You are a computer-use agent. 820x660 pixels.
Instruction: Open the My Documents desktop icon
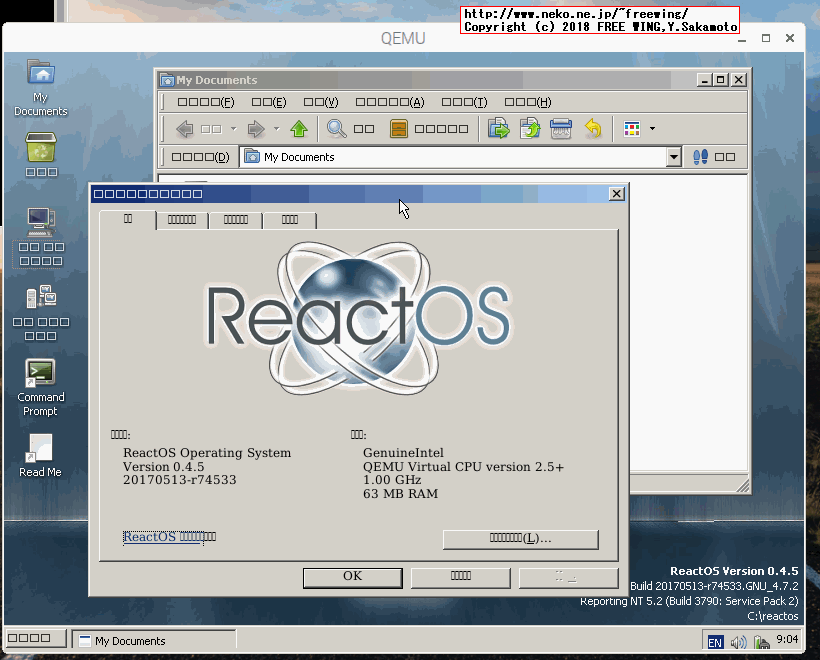[x=41, y=87]
